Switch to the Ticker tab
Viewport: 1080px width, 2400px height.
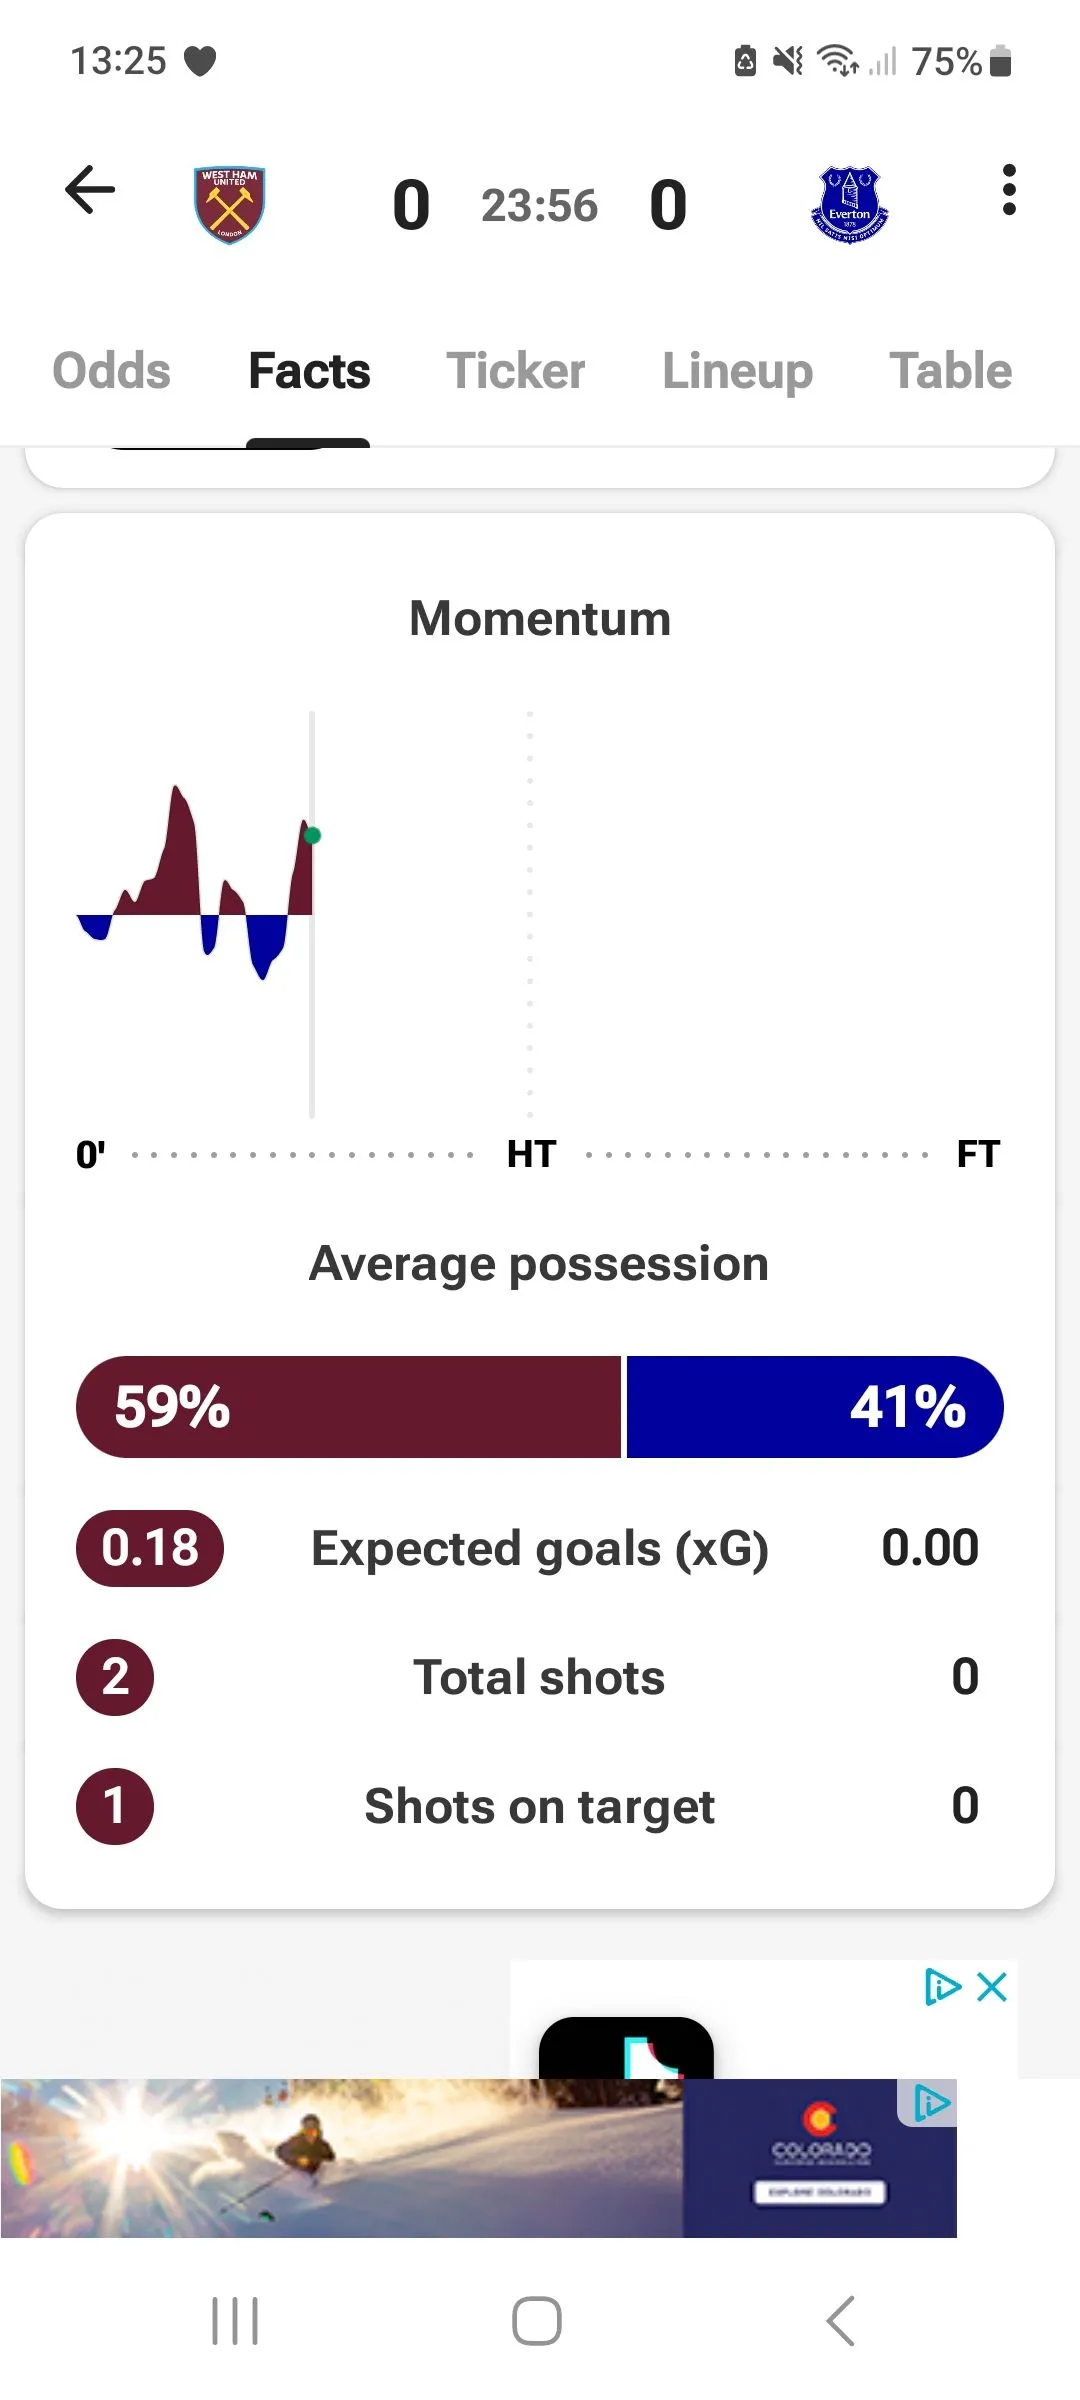[x=516, y=371]
